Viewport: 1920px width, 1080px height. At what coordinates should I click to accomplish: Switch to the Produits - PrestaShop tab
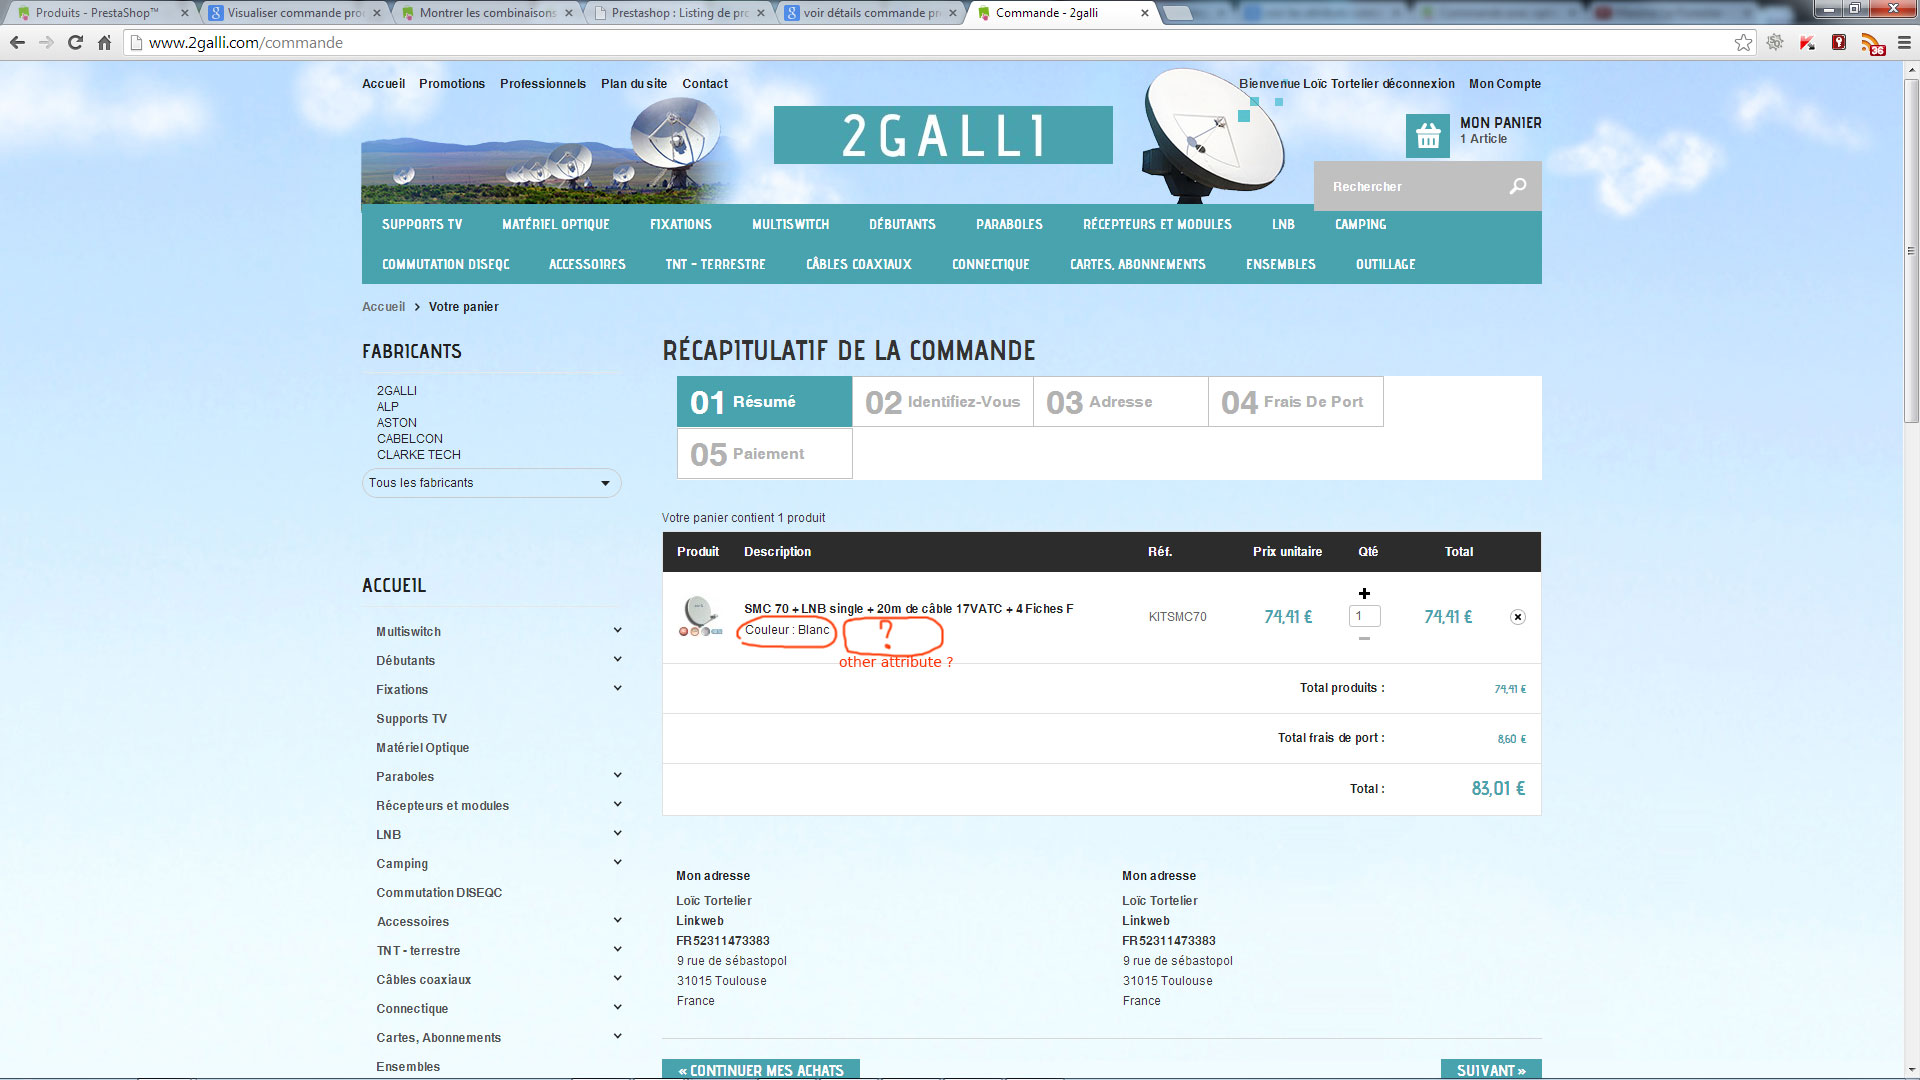click(x=97, y=13)
